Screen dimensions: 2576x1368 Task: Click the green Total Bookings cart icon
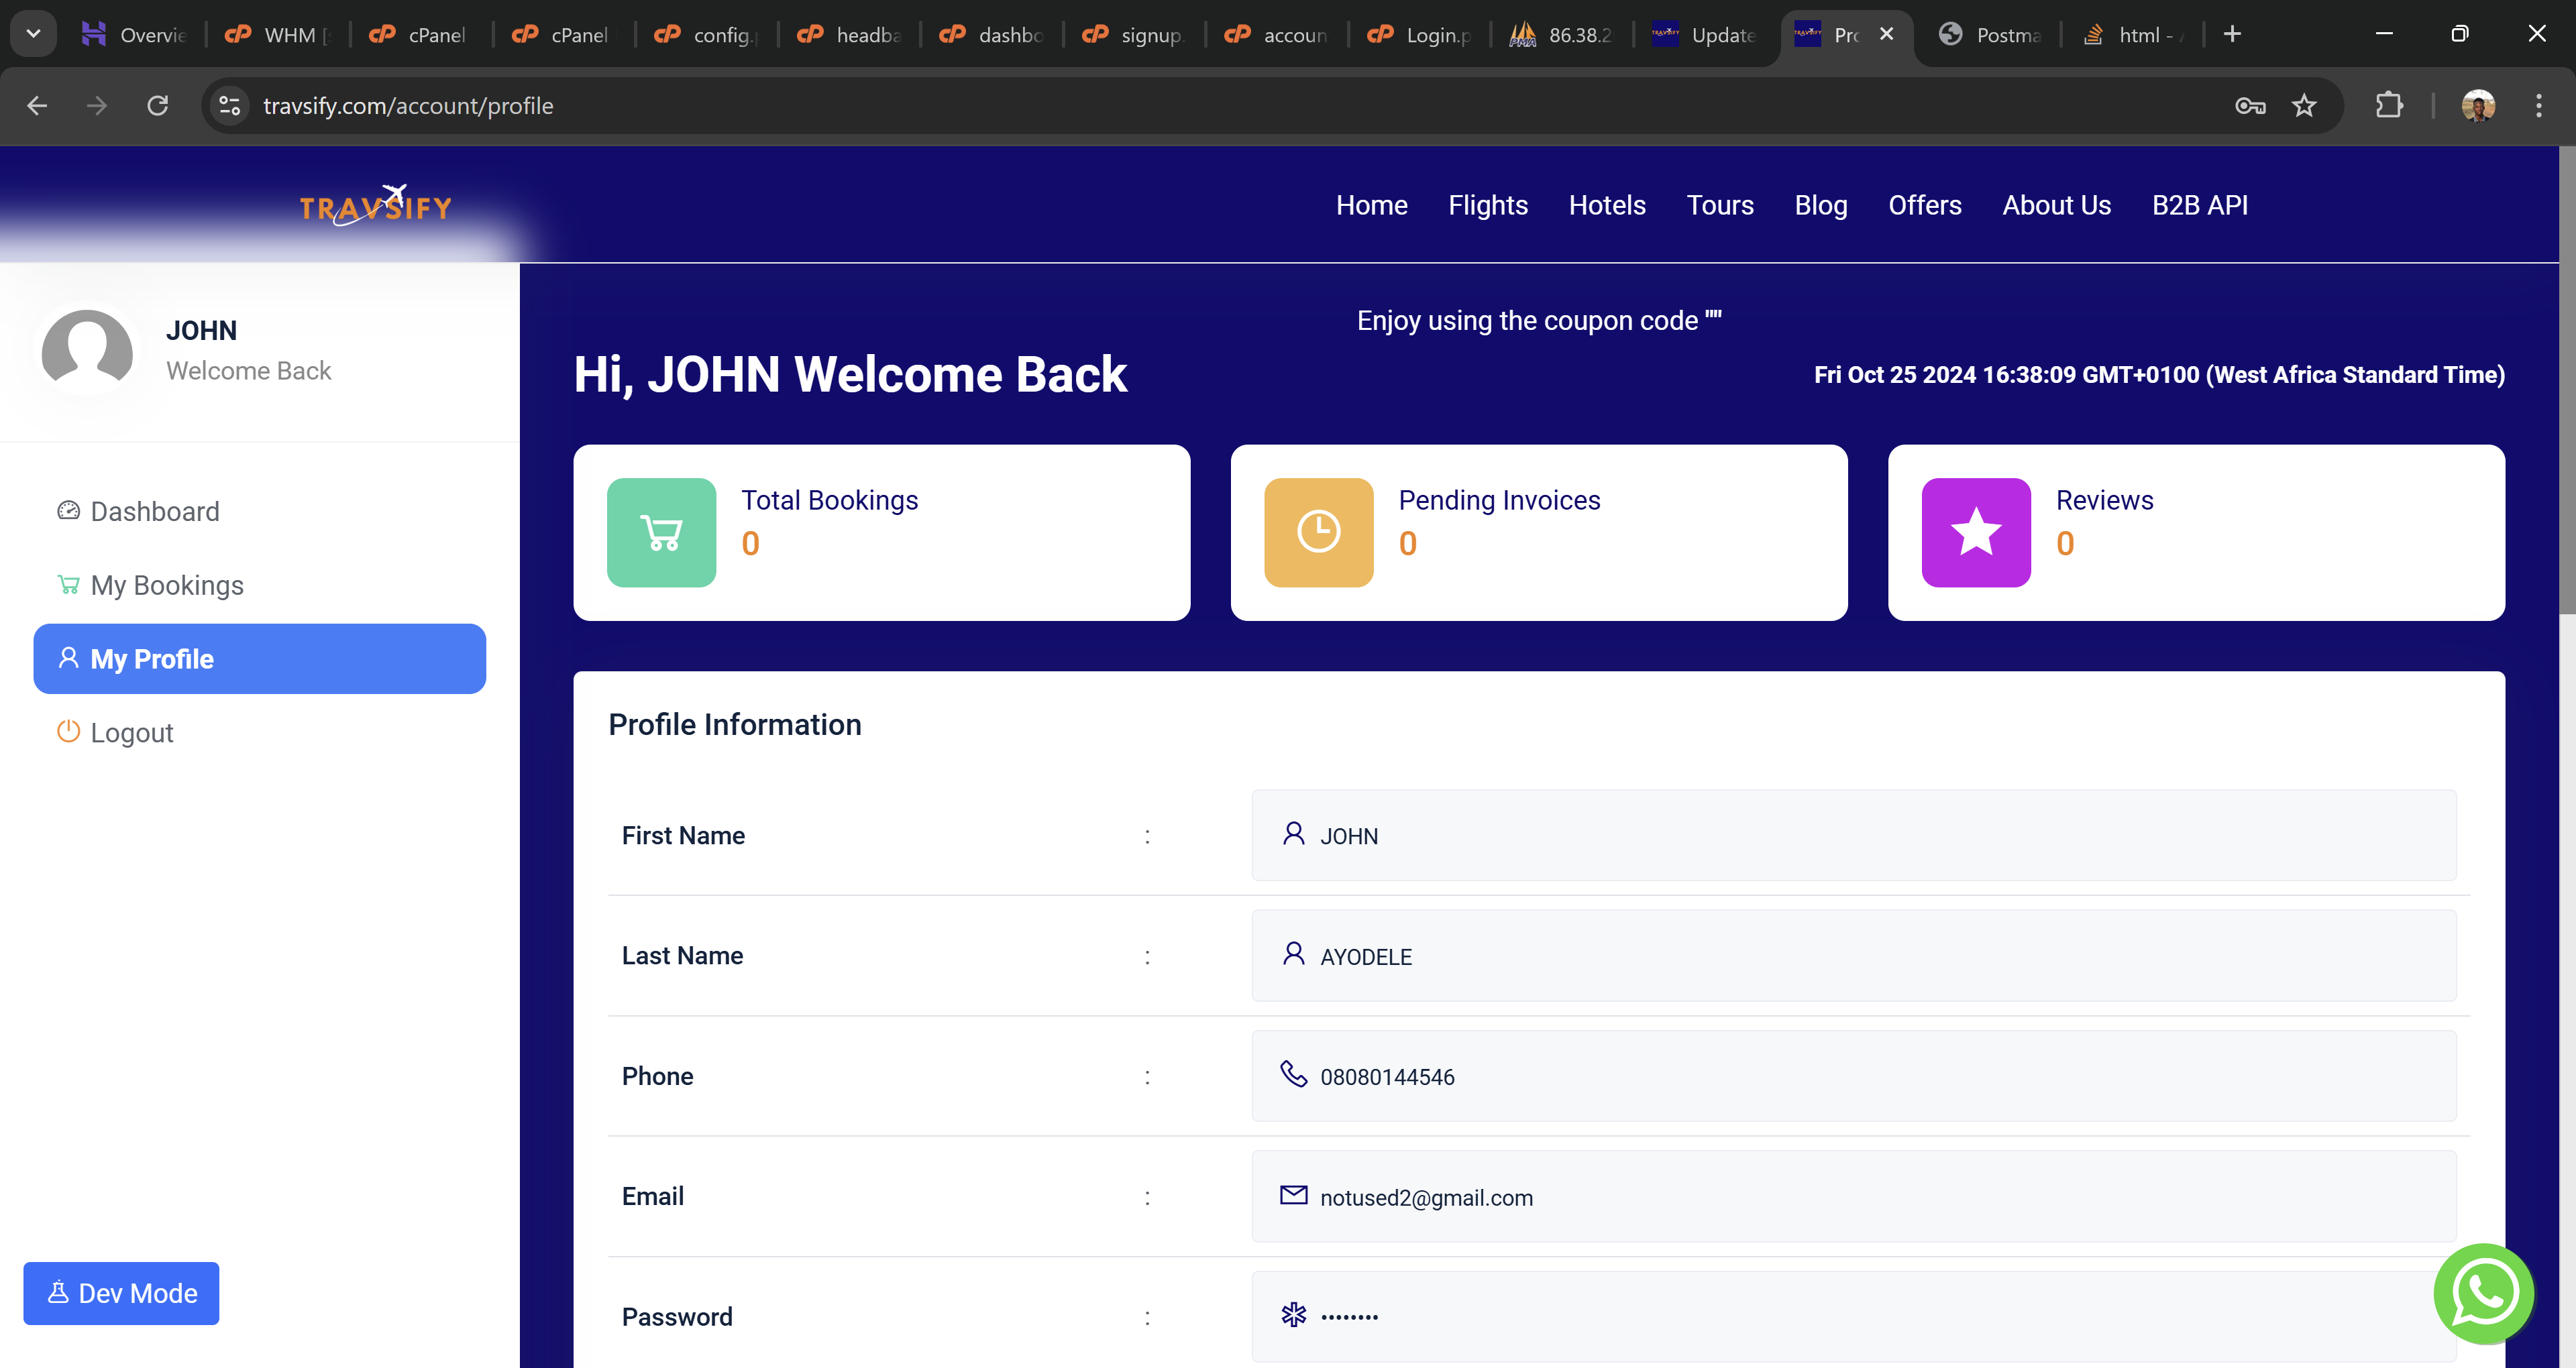pyautogui.click(x=661, y=532)
